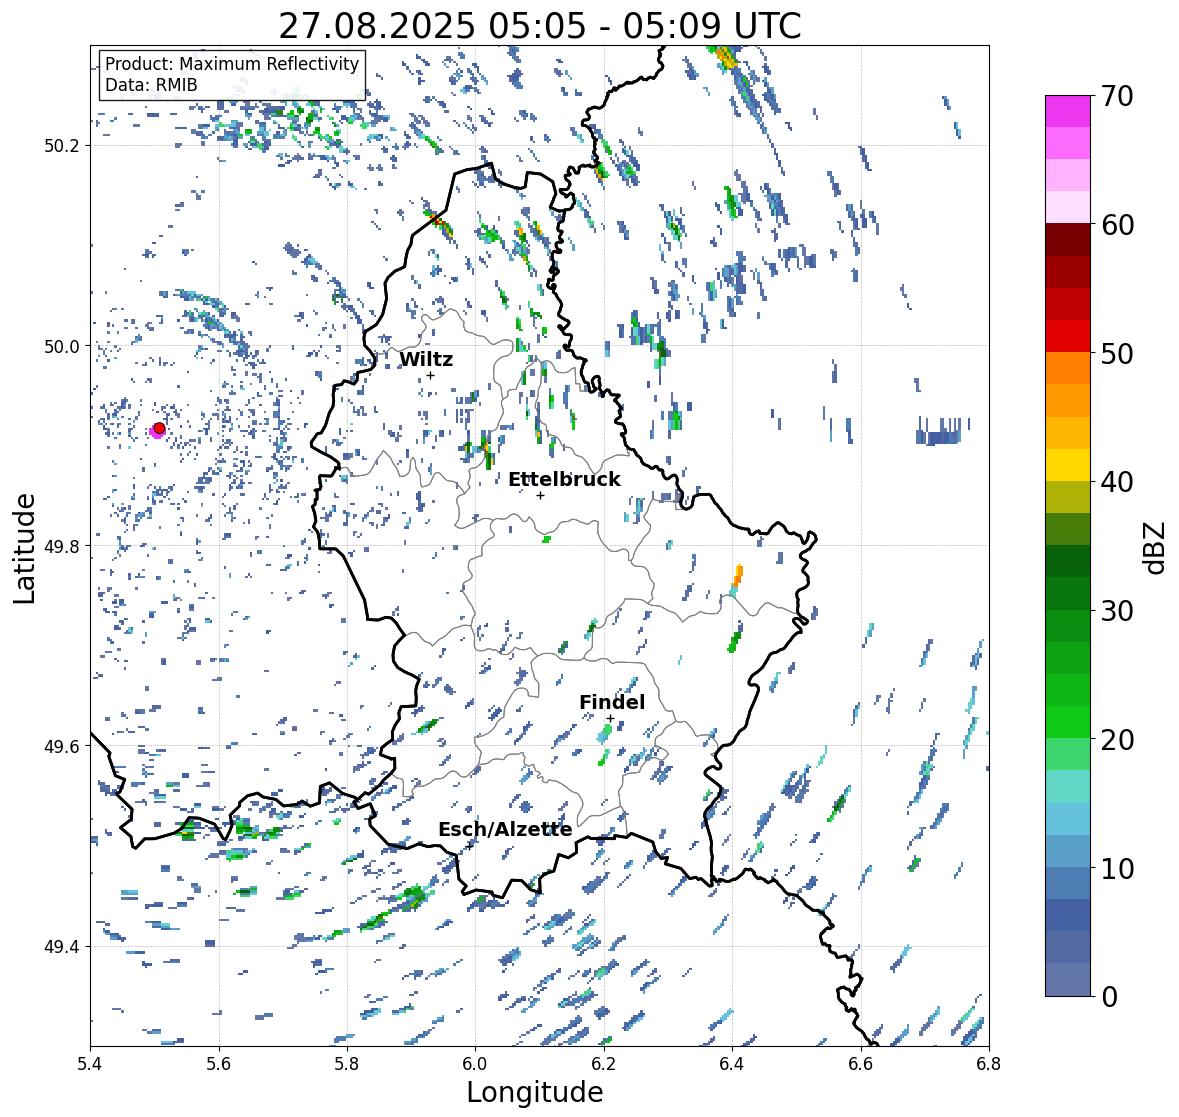Click the dBZ colorbar label
Screen dimensions: 1179x1117
click(x=1155, y=548)
